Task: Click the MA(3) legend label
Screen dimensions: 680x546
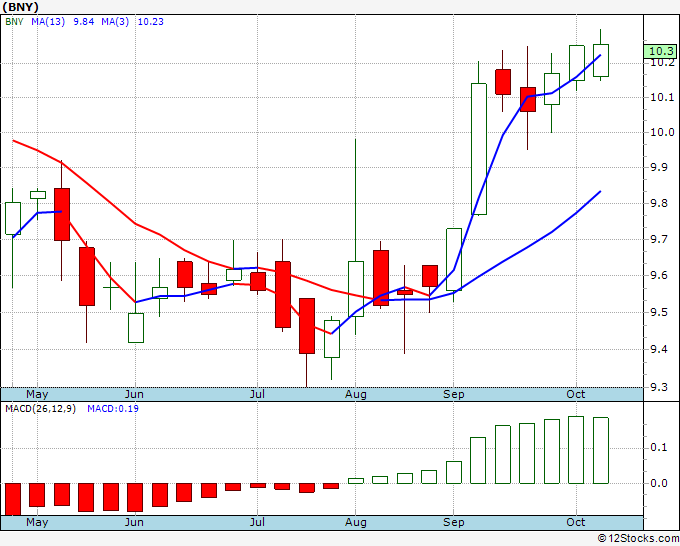Action: [115, 22]
